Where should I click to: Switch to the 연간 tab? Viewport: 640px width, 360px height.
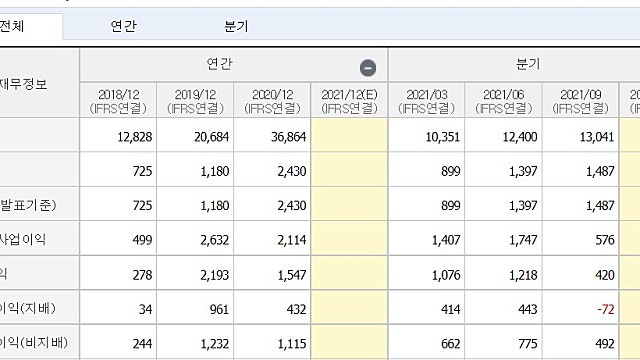click(123, 27)
